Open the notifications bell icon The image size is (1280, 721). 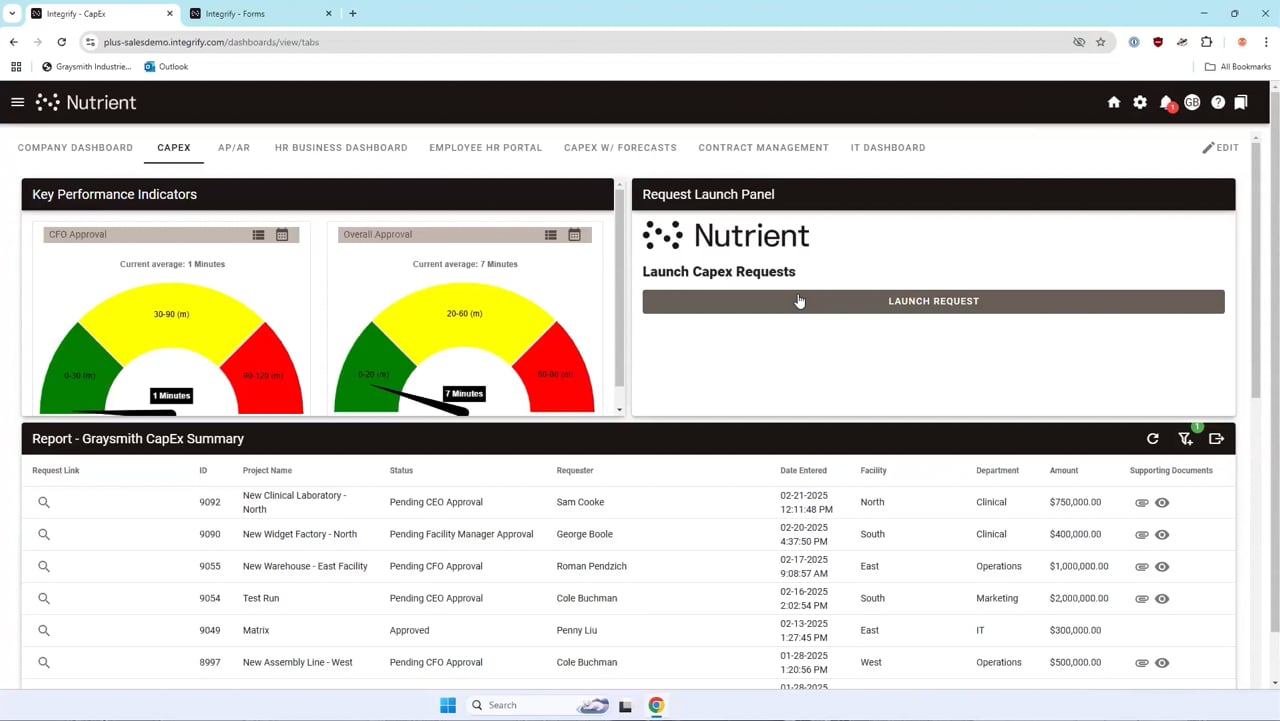[x=1166, y=102]
